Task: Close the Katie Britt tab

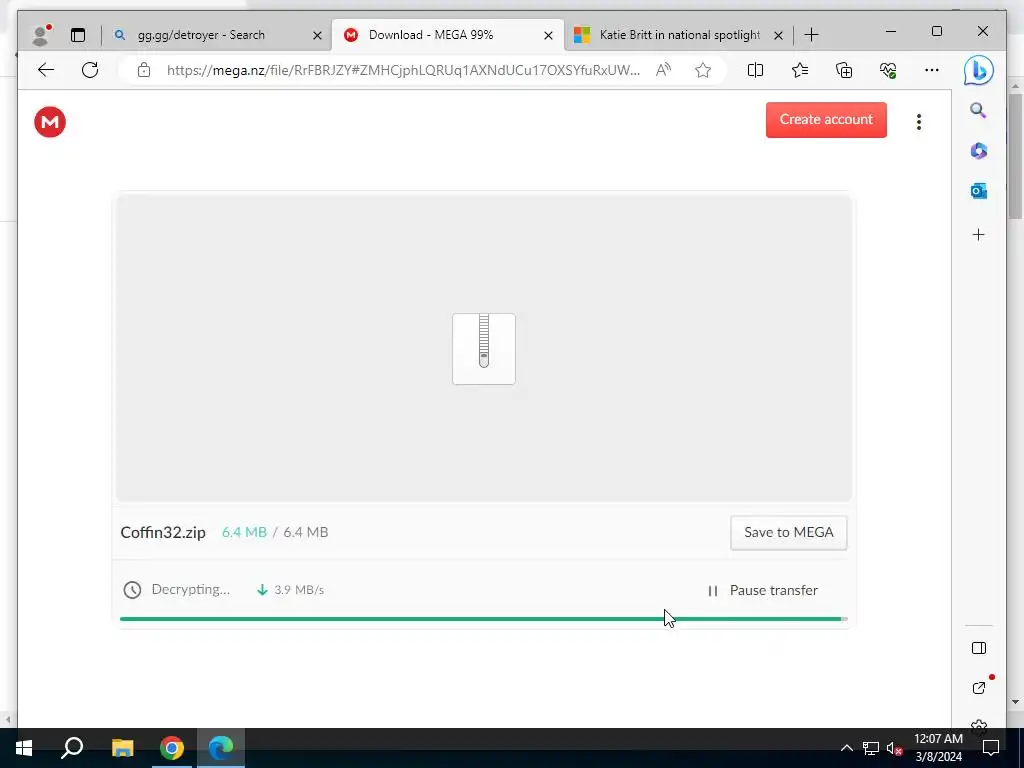Action: (x=778, y=35)
